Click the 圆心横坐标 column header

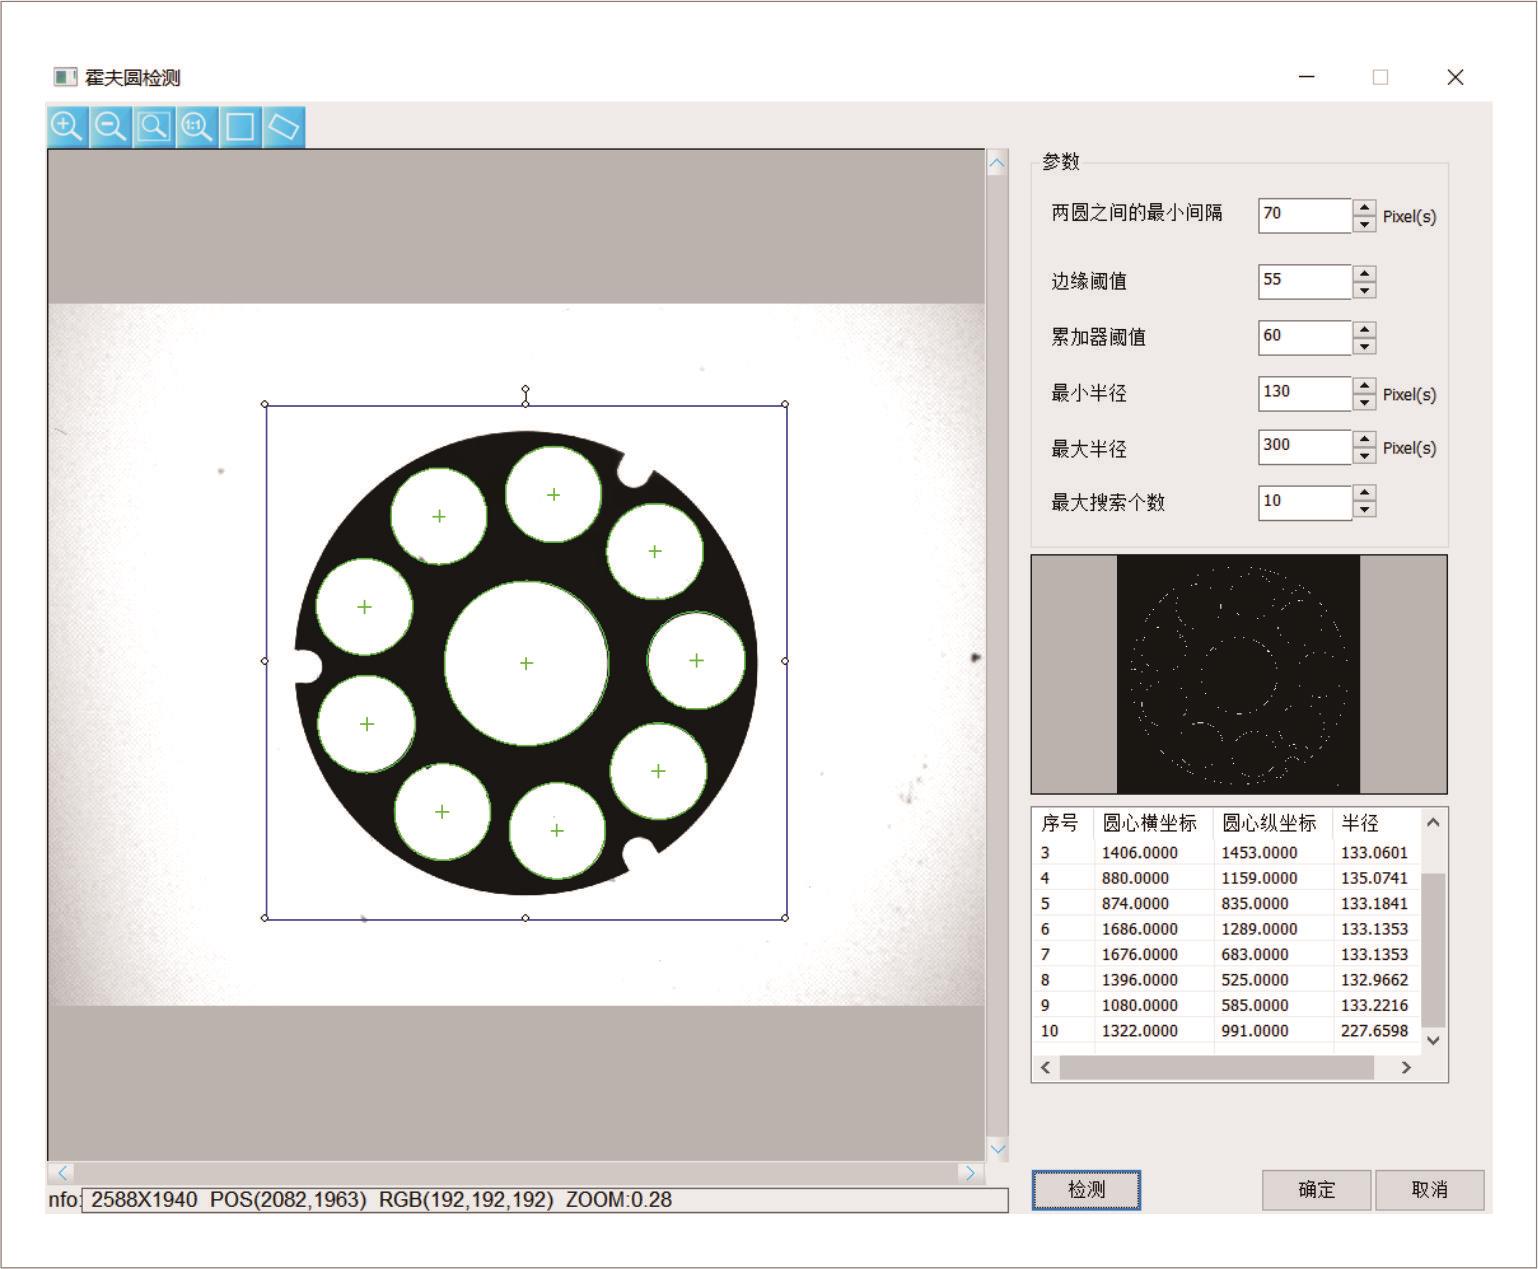coord(1149,823)
